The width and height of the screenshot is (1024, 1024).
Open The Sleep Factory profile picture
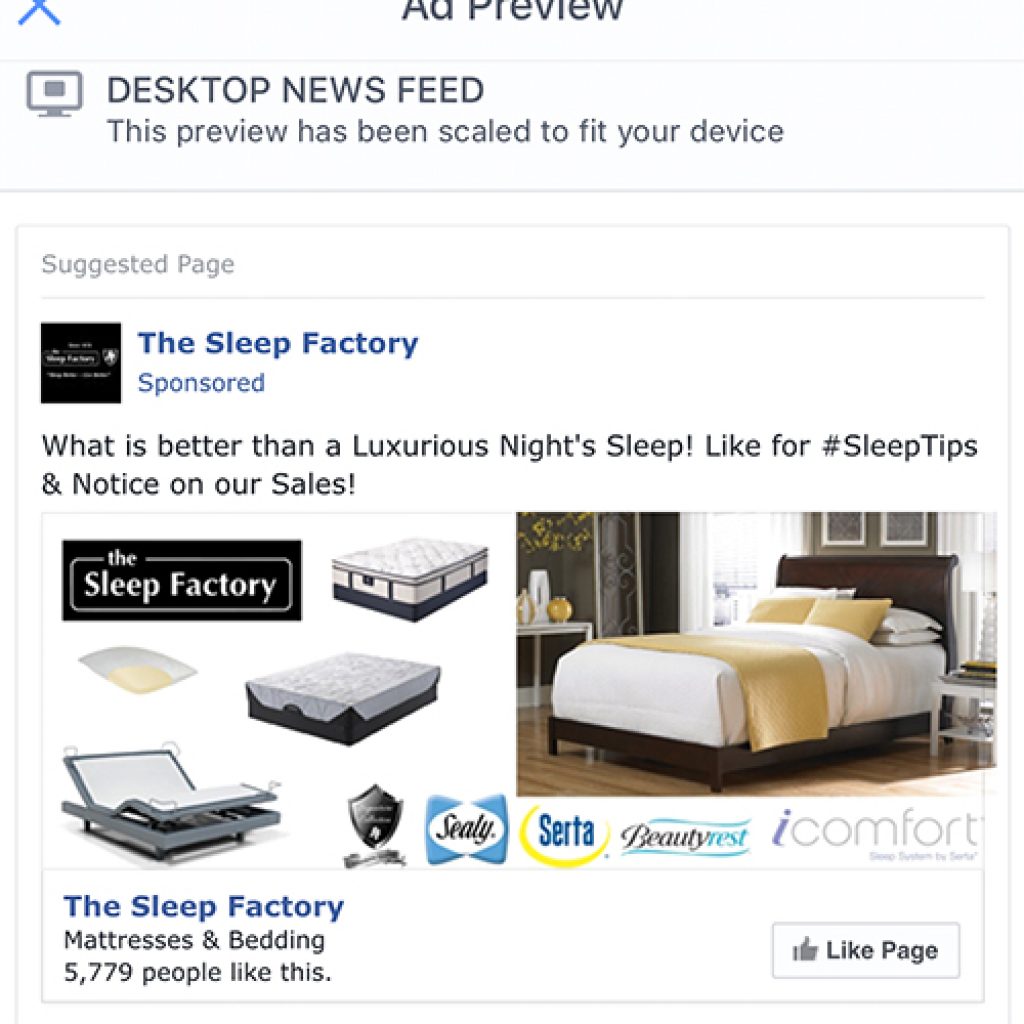[81, 362]
